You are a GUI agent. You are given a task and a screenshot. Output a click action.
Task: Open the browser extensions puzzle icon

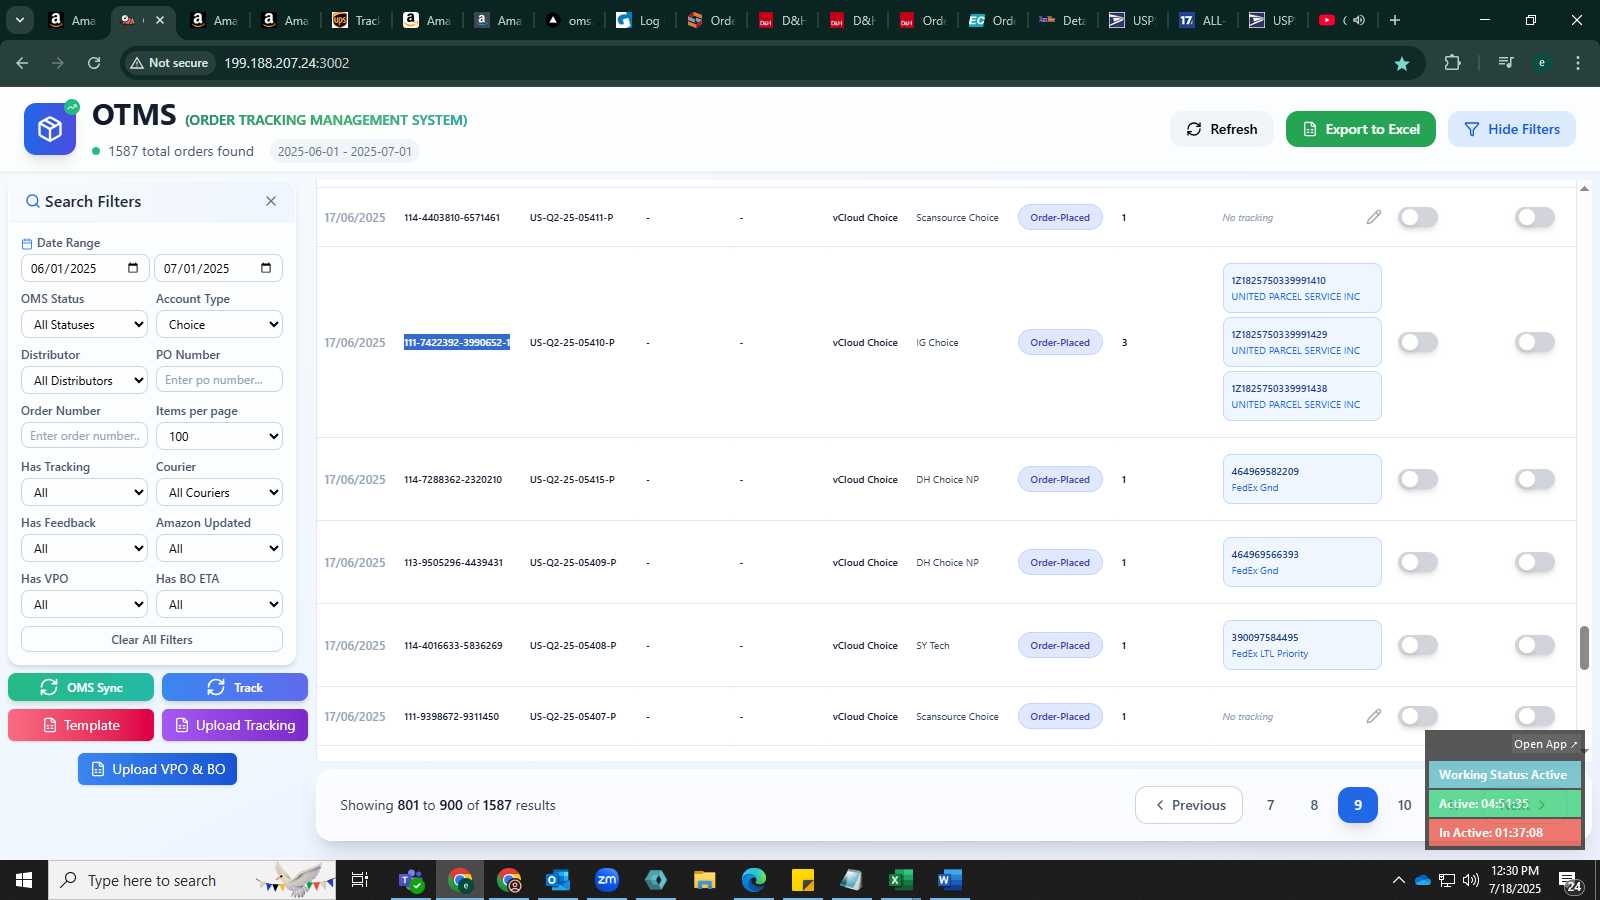tap(1453, 63)
